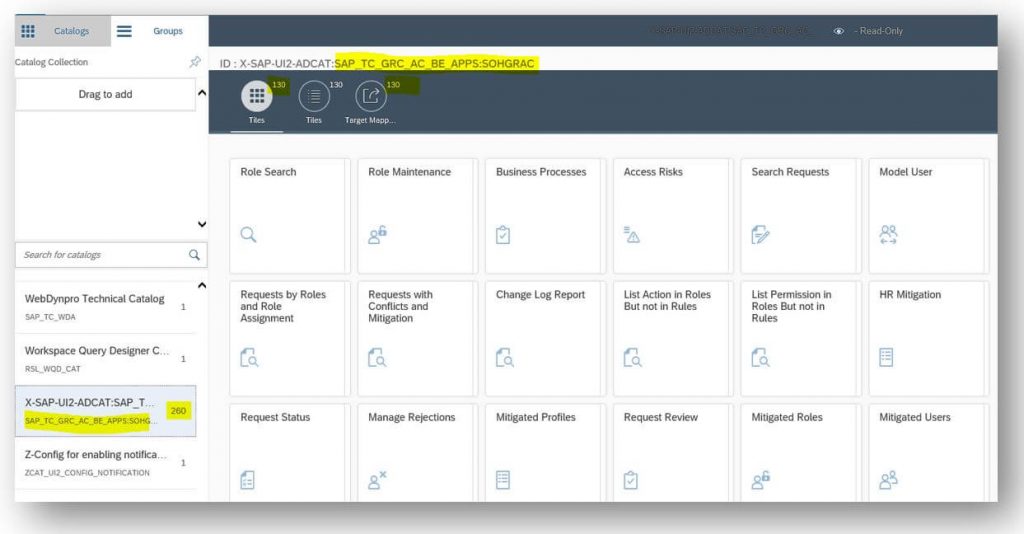Screen dimensions: 1024x534
Task: Focus the Search for catalogs field
Action: (104, 255)
